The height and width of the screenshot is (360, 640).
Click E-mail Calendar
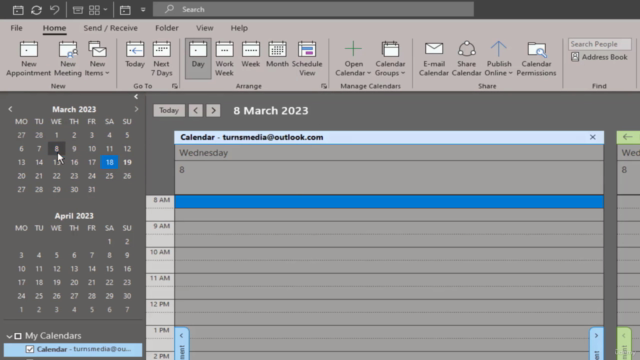point(433,59)
